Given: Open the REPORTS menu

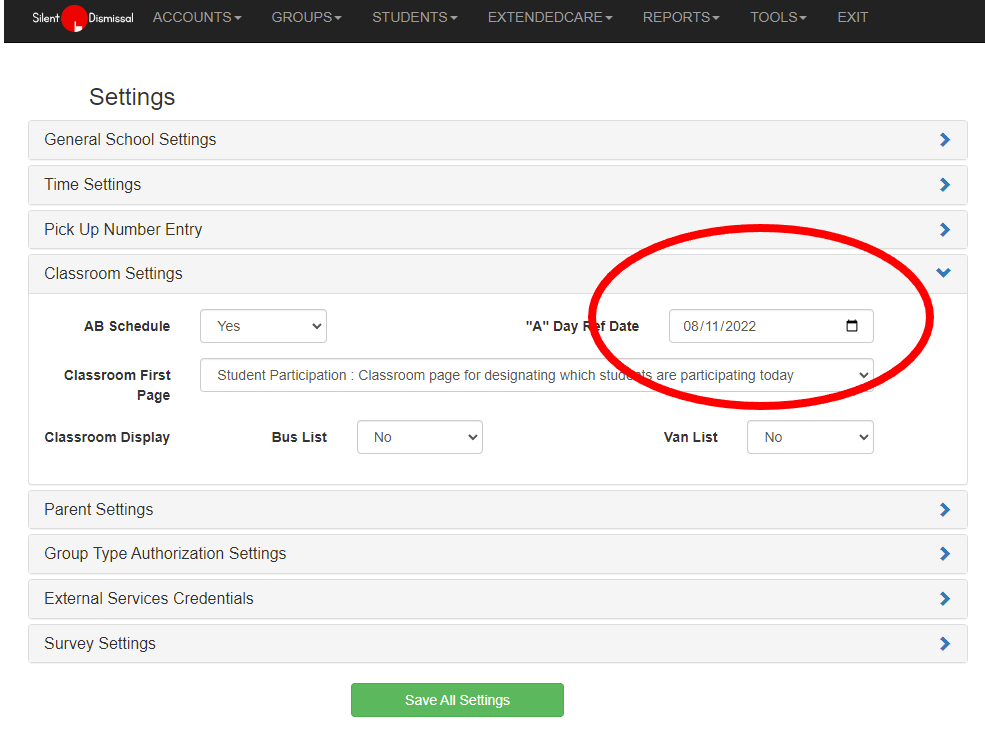Looking at the screenshot, I should click(x=680, y=18).
